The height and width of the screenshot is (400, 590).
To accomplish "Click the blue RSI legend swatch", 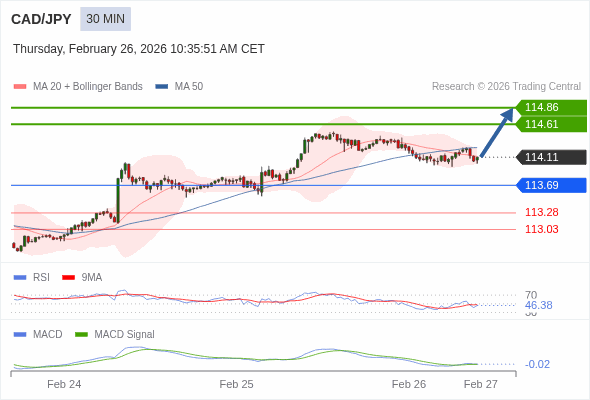I will (x=20, y=278).
